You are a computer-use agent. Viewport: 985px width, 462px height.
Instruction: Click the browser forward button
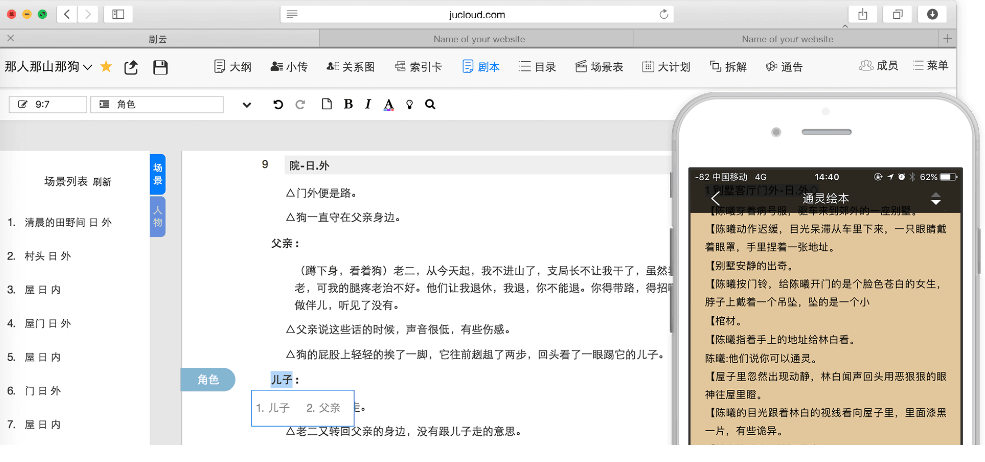click(x=88, y=14)
